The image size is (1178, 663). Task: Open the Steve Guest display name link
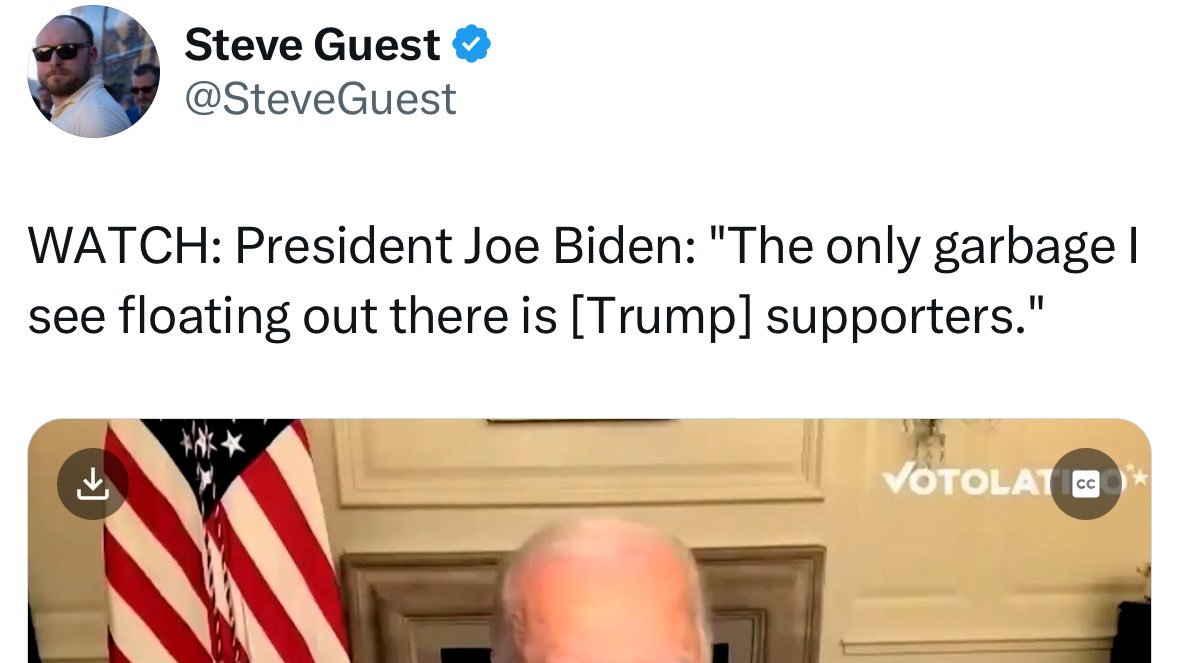point(312,44)
